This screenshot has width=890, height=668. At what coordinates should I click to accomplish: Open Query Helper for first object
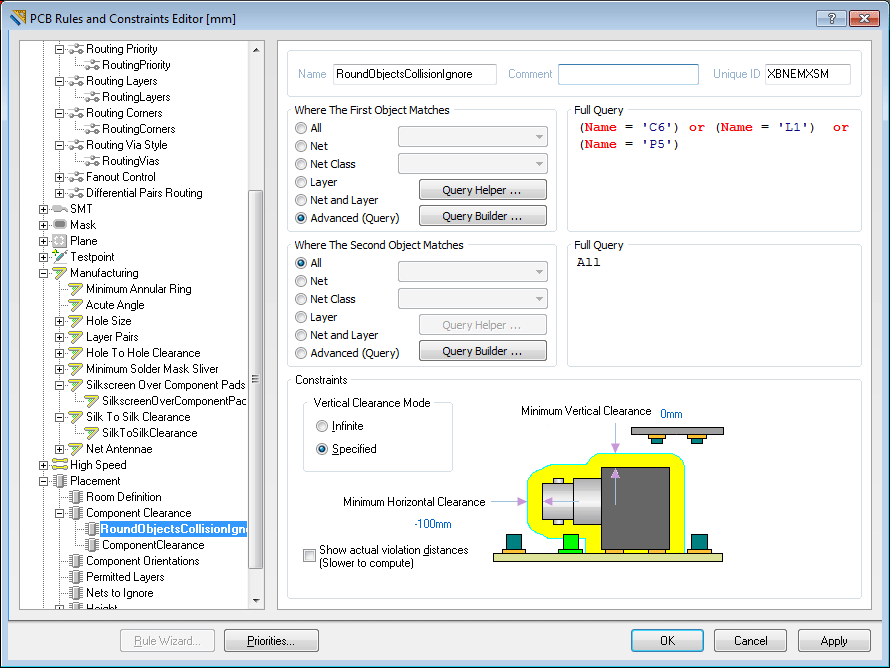tap(482, 190)
